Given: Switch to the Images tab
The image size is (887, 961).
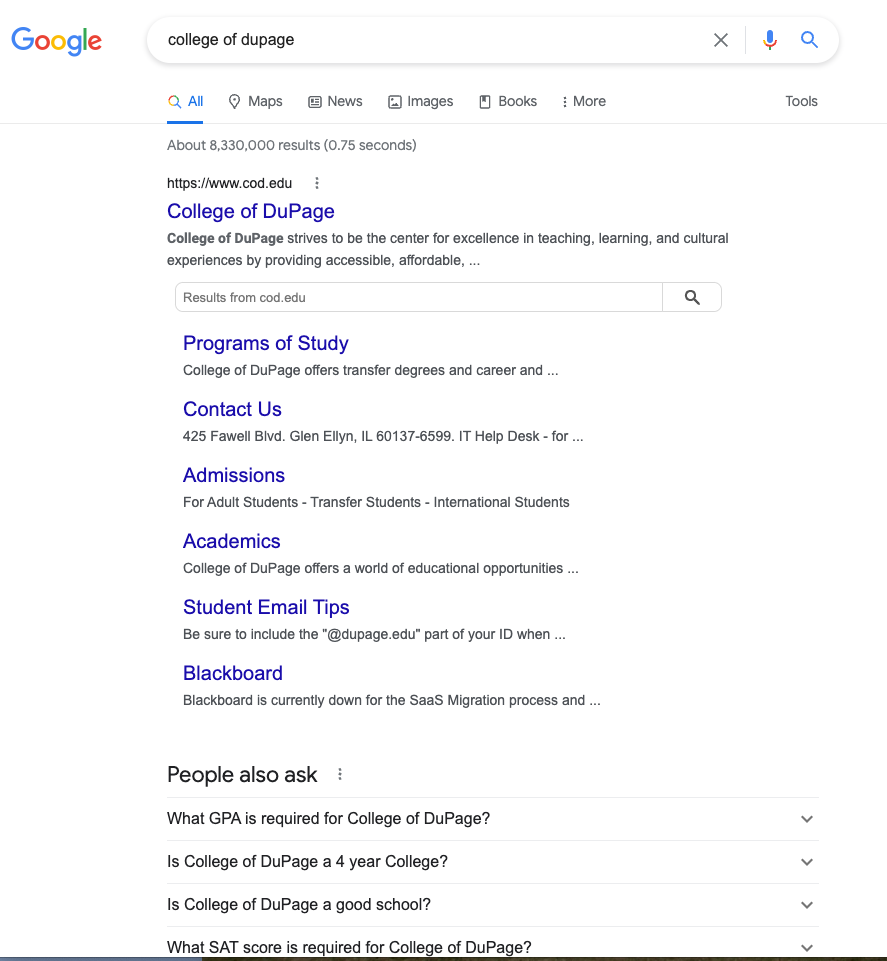Looking at the screenshot, I should point(420,101).
